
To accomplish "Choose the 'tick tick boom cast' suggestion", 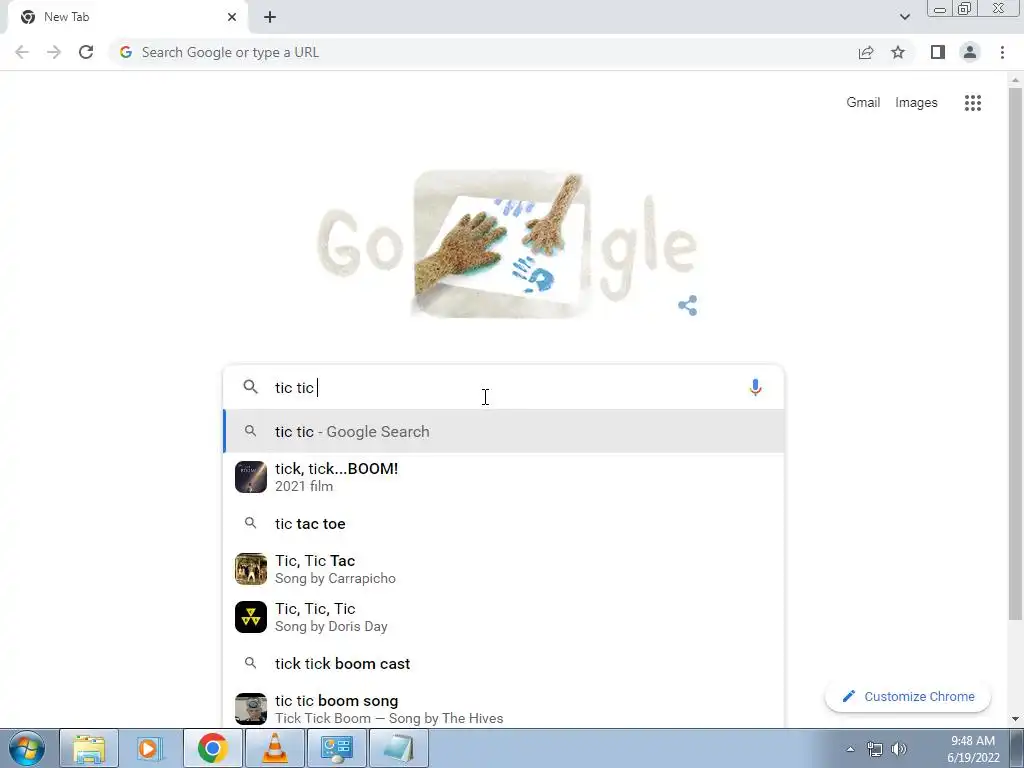I will tap(504, 664).
